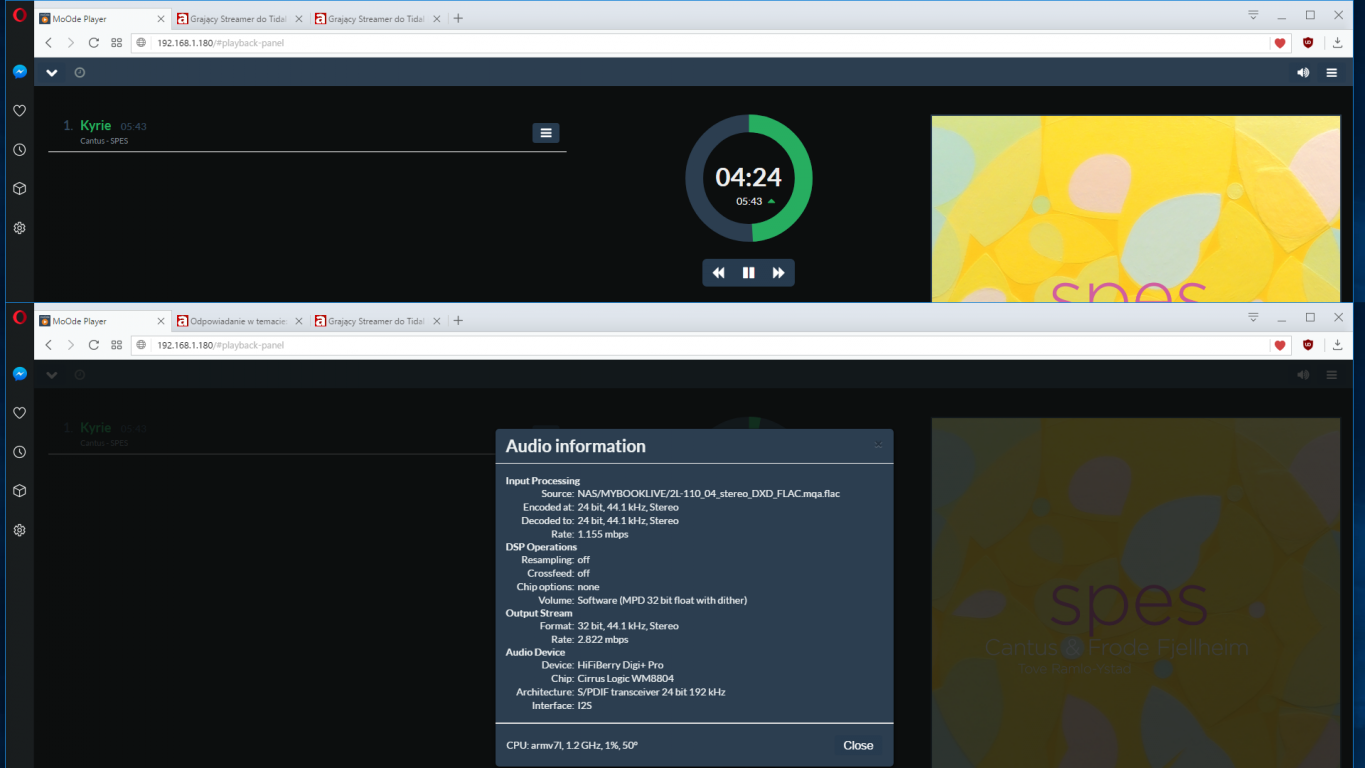Skip to next track
Viewport: 1365px width, 768px height.
click(778, 273)
